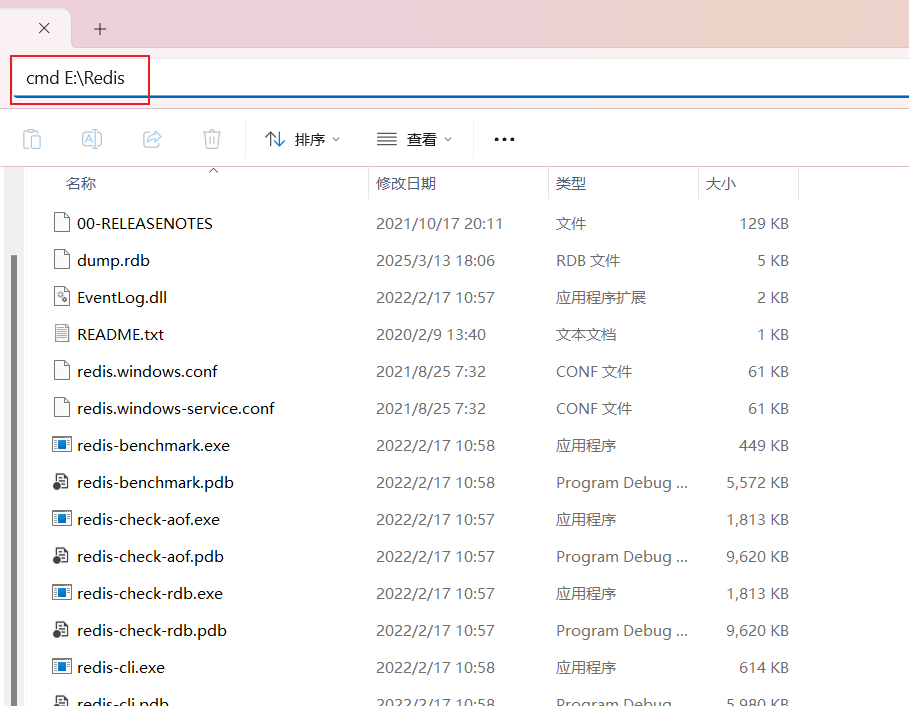Select file name redis-check-rdb.pdb
This screenshot has width=909, height=706.
click(x=152, y=631)
